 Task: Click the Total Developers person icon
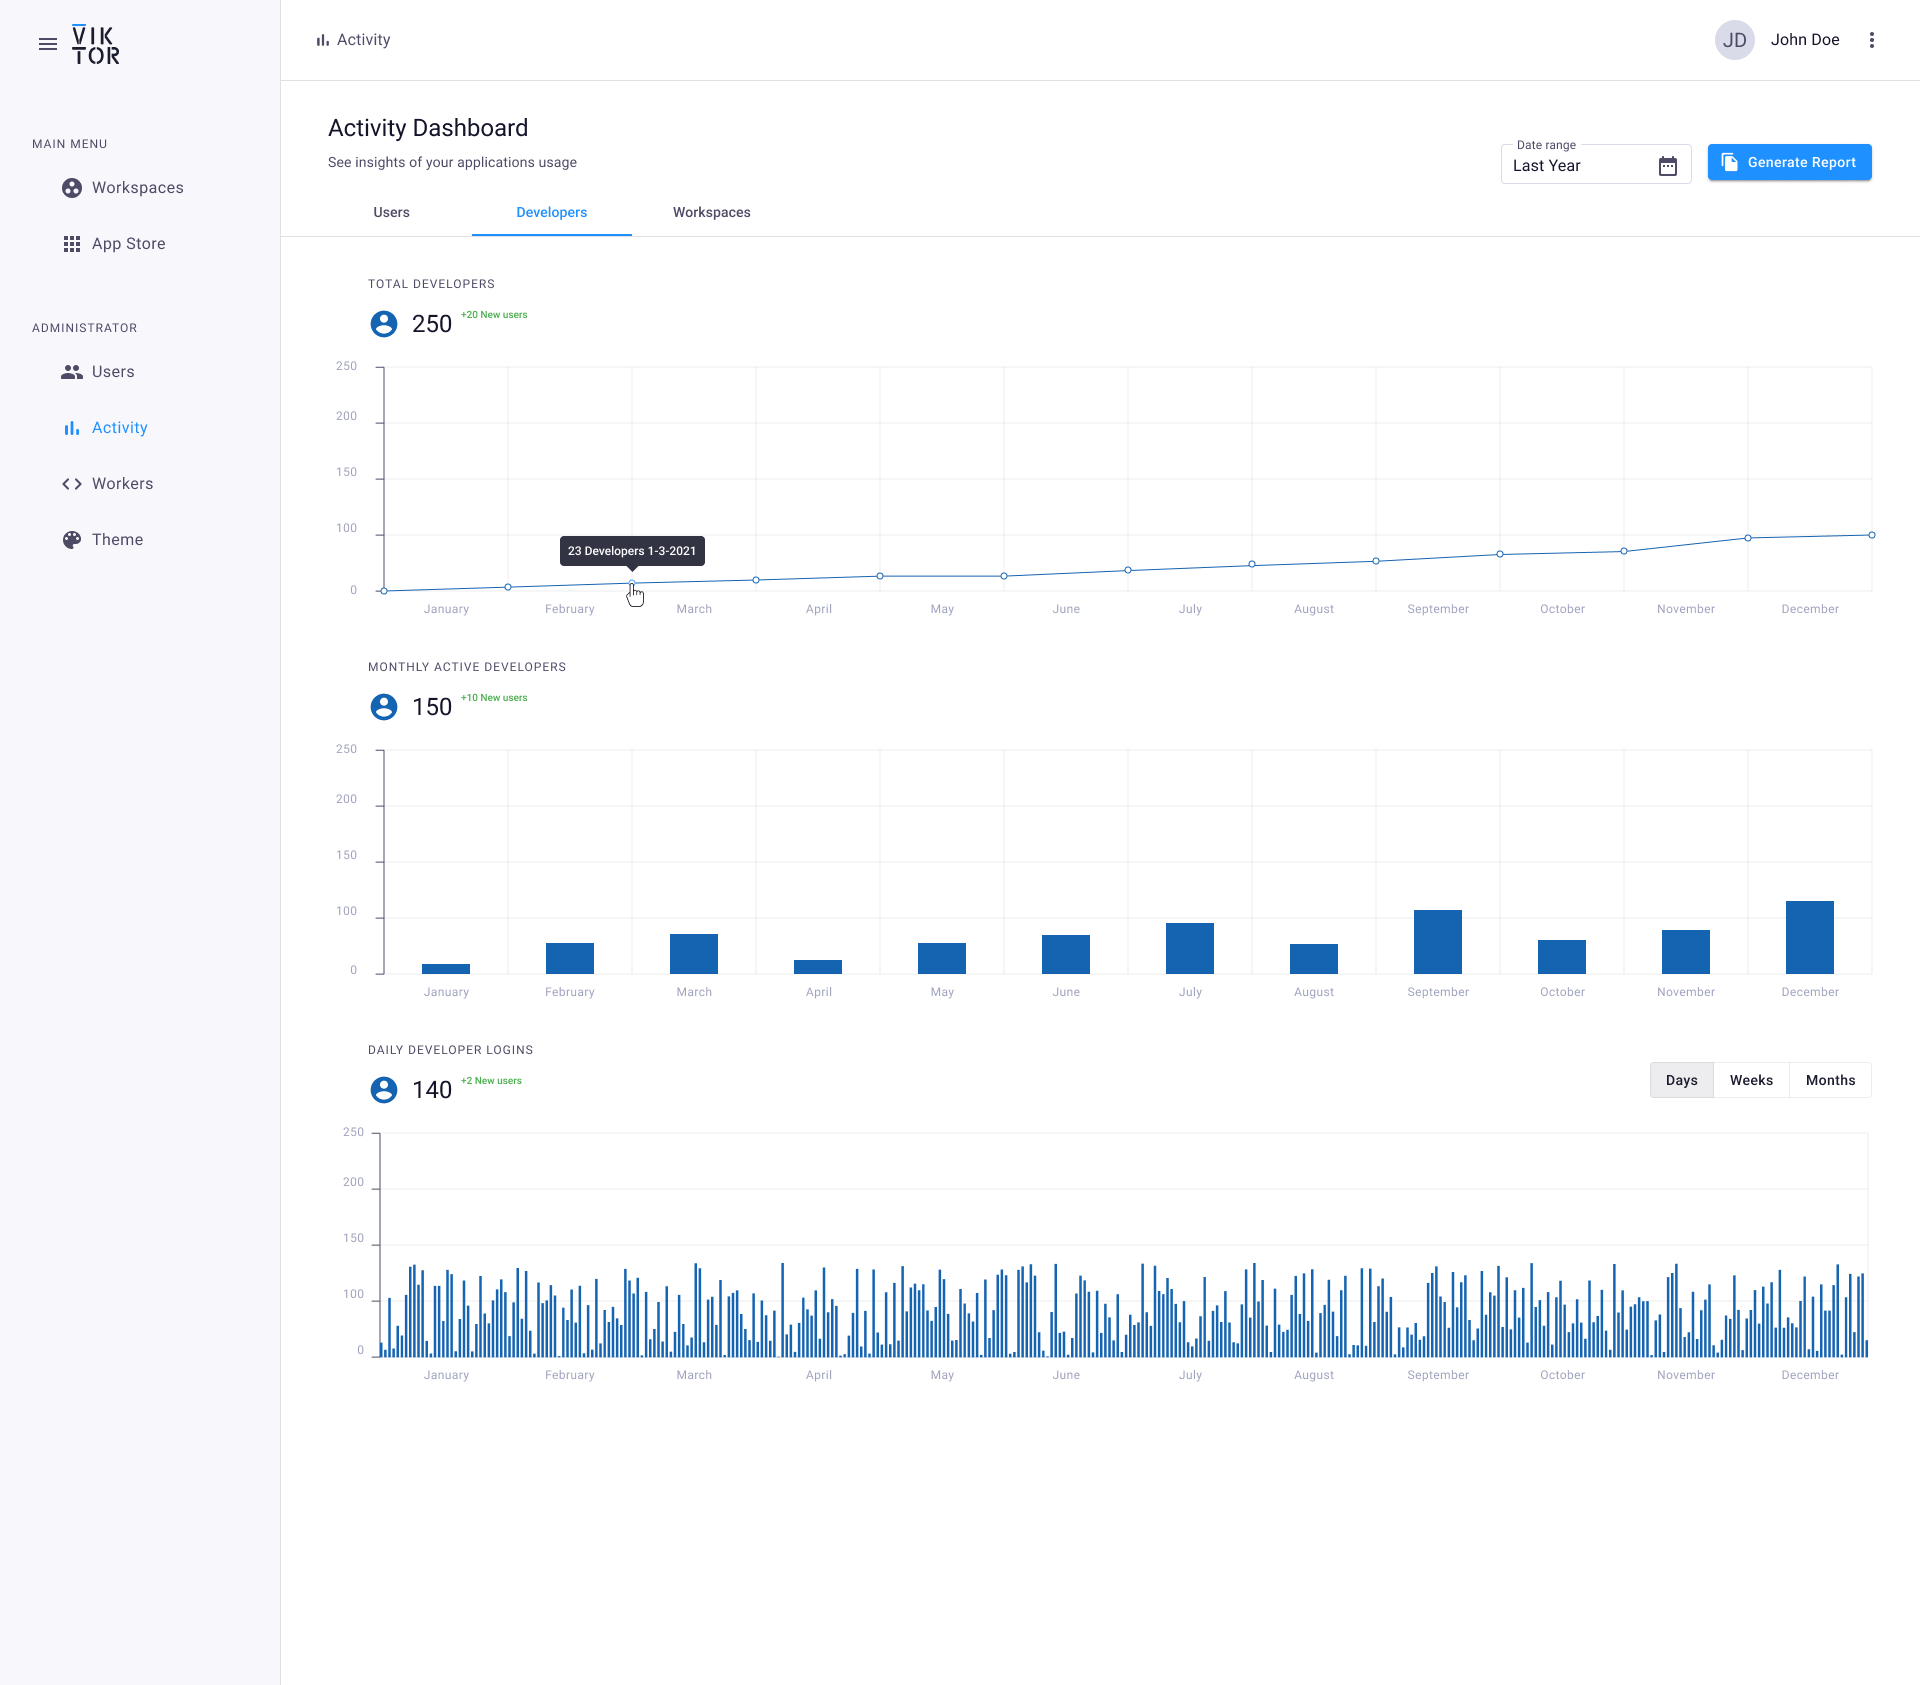coord(384,324)
